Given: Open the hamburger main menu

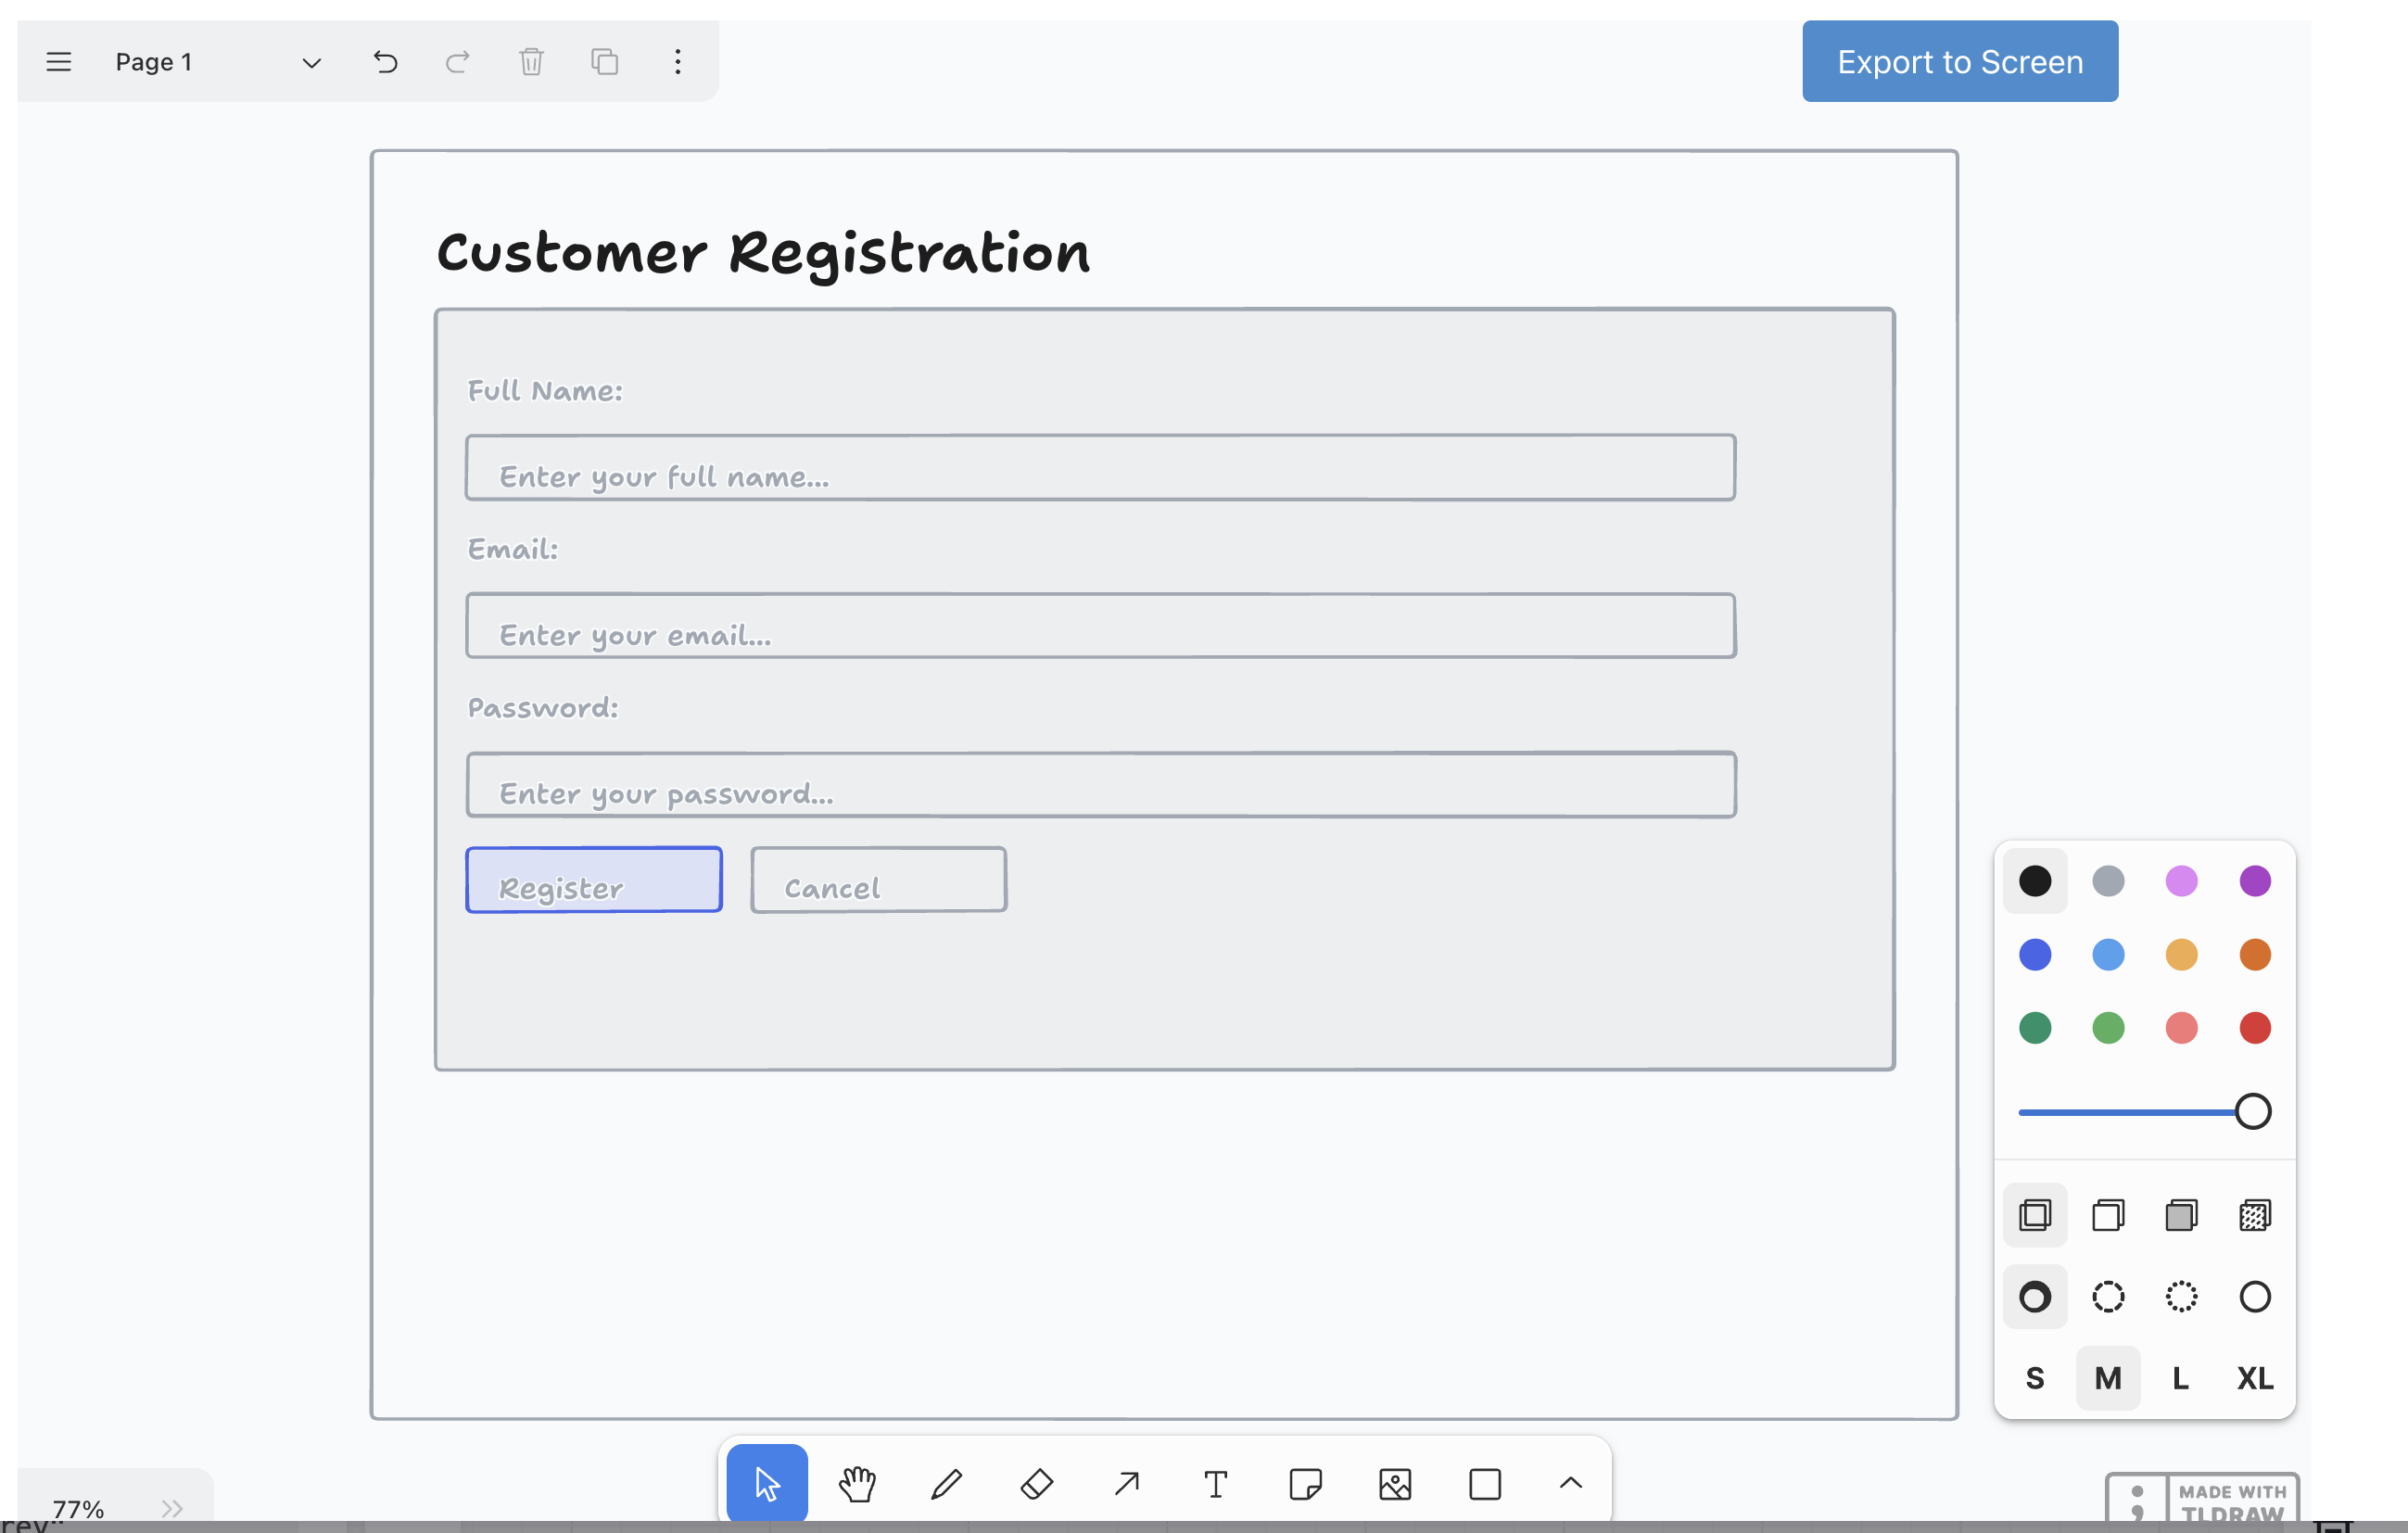Looking at the screenshot, I should pyautogui.click(x=59, y=62).
